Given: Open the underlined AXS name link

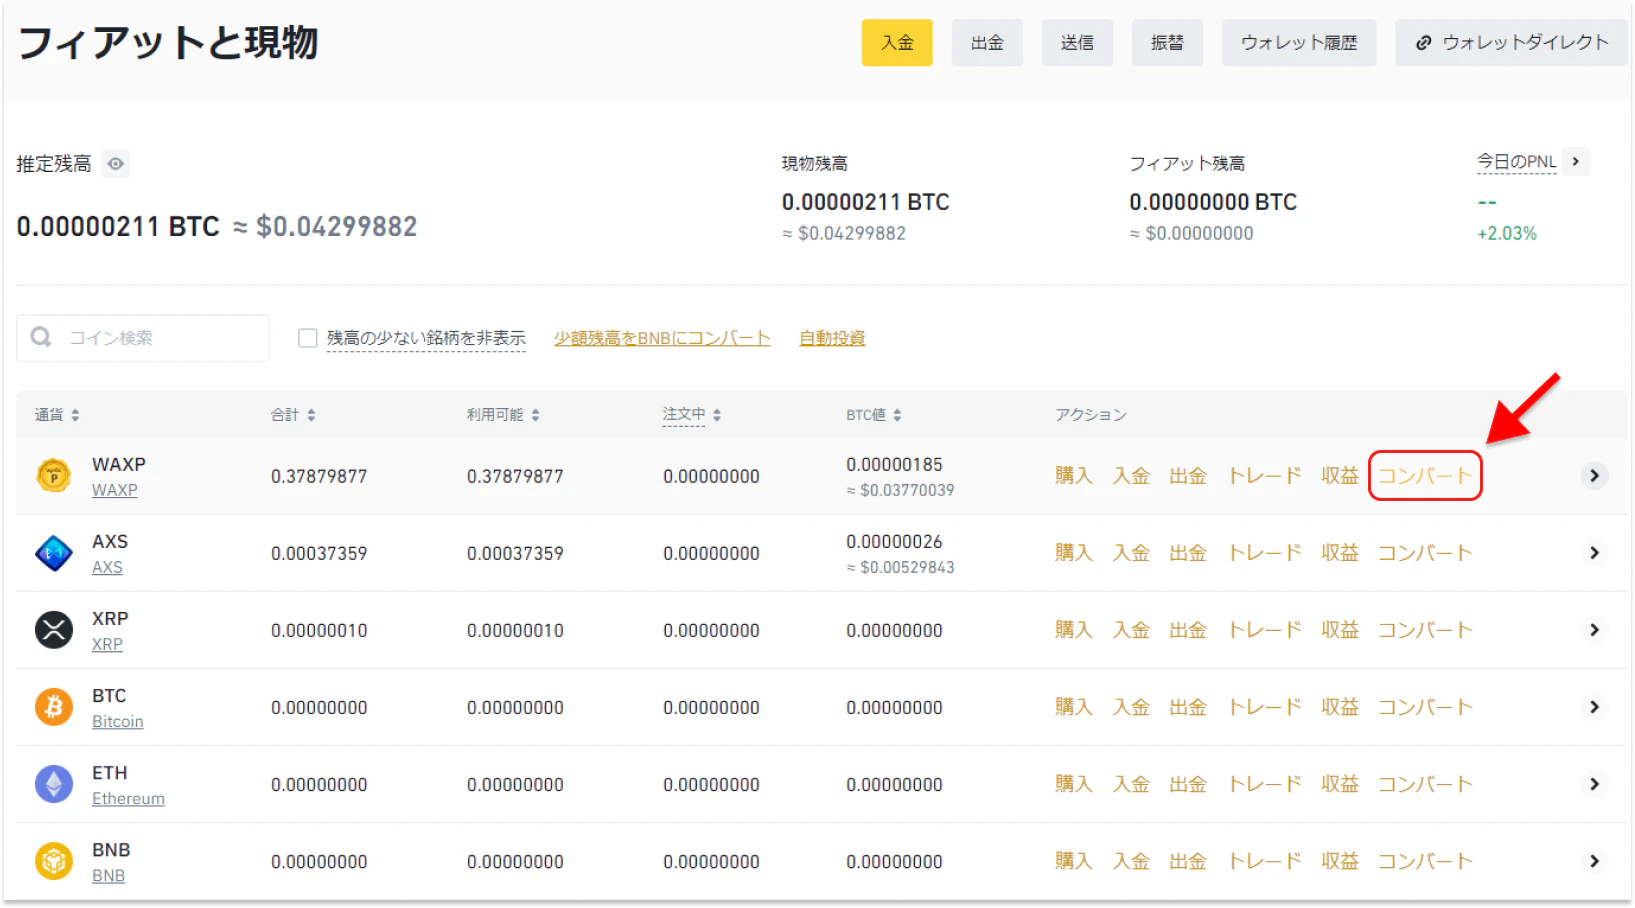Looking at the screenshot, I should click(107, 567).
